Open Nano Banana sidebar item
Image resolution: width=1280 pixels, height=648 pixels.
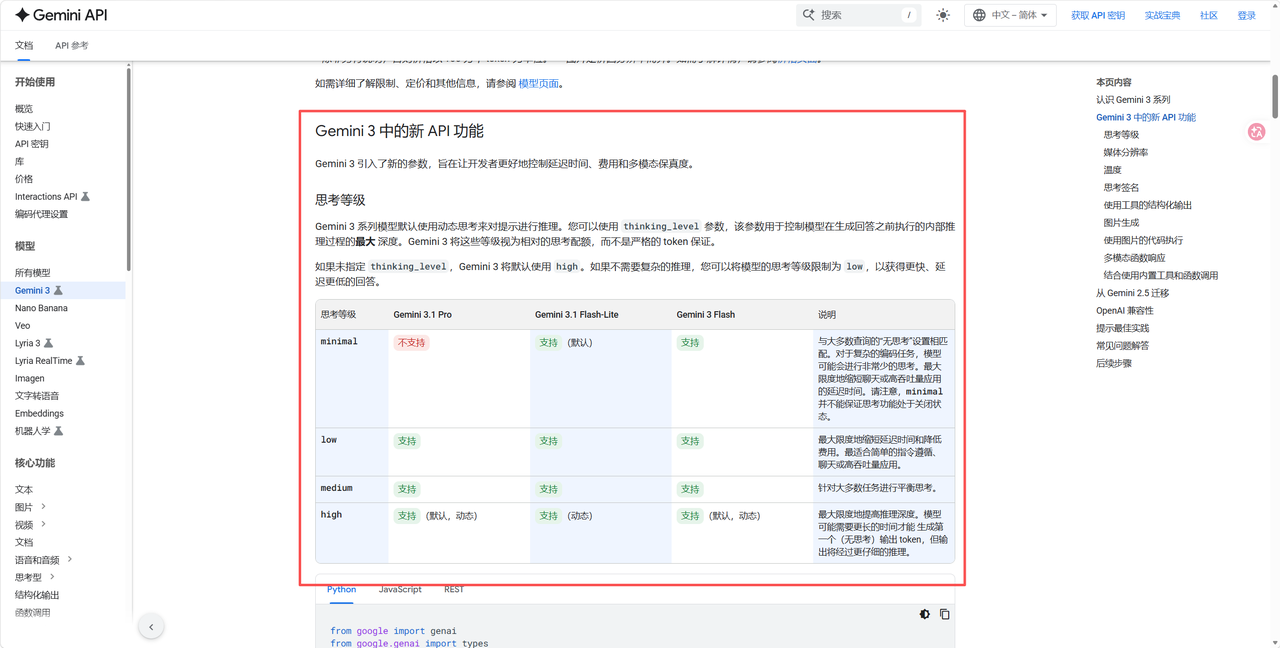(41, 308)
